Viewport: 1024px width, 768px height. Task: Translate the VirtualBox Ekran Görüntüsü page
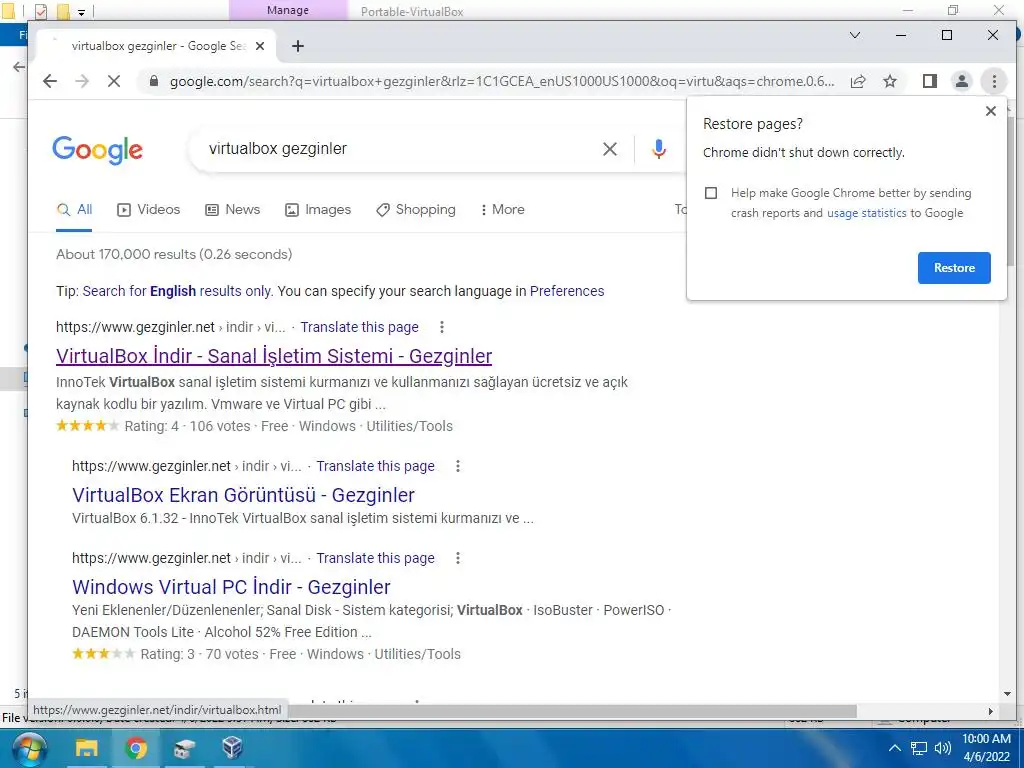376,466
